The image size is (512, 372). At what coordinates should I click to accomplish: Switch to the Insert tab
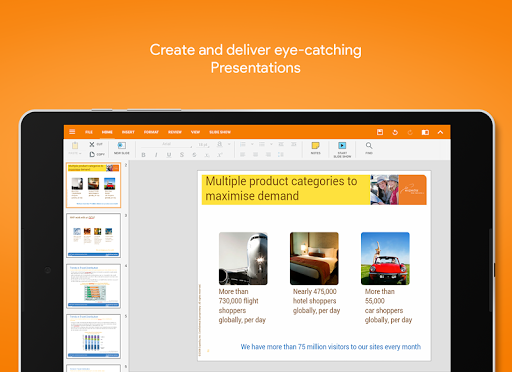point(128,132)
